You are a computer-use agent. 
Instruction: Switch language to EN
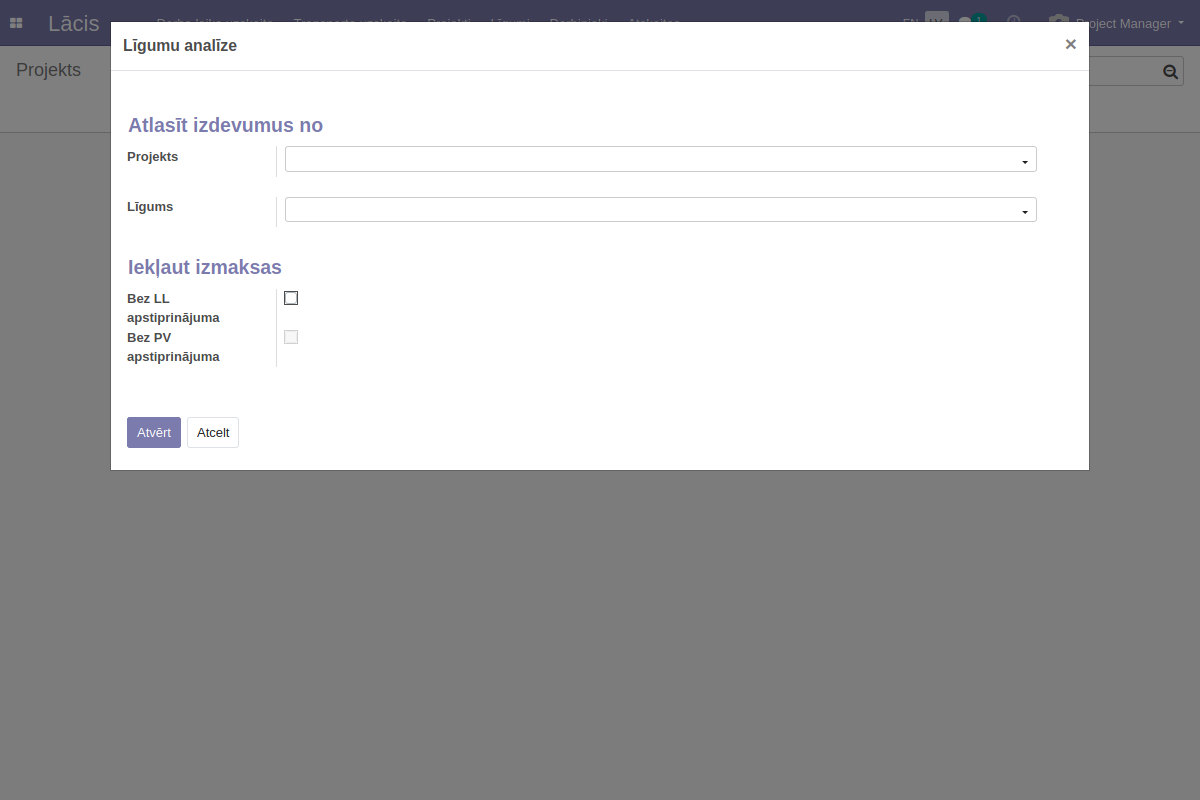[x=910, y=21]
